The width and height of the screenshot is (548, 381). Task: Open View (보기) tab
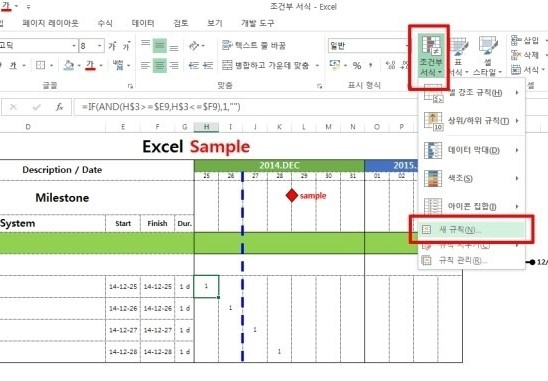coord(215,23)
